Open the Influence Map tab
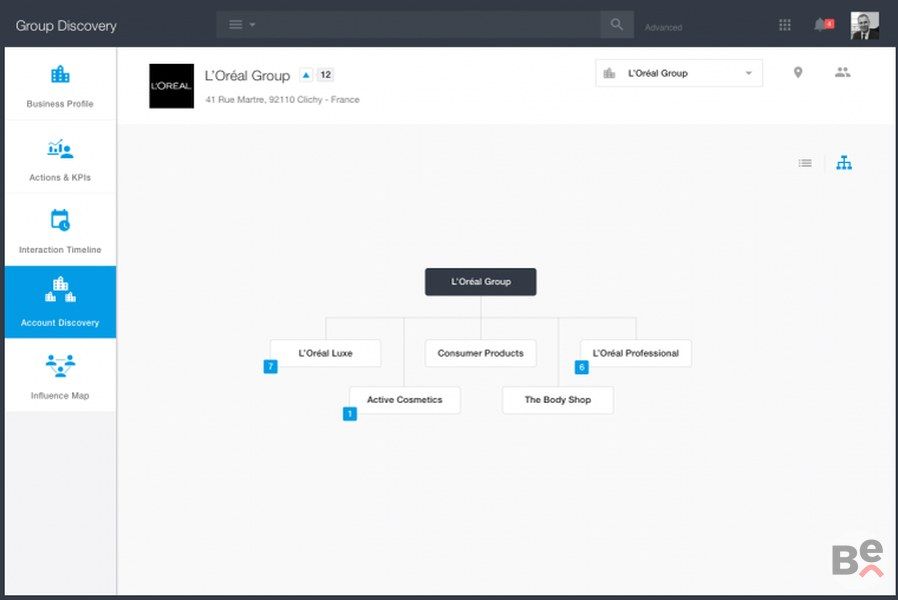Viewport: 898px width, 600px height. coord(60,376)
